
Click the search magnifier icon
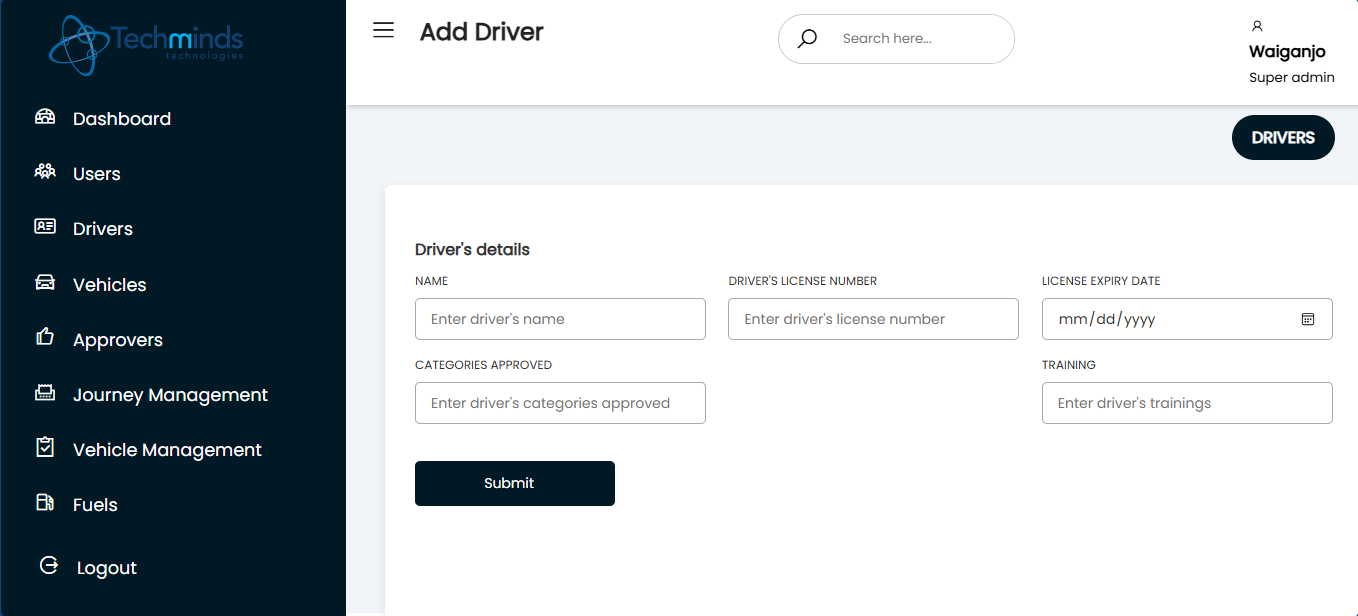click(807, 39)
